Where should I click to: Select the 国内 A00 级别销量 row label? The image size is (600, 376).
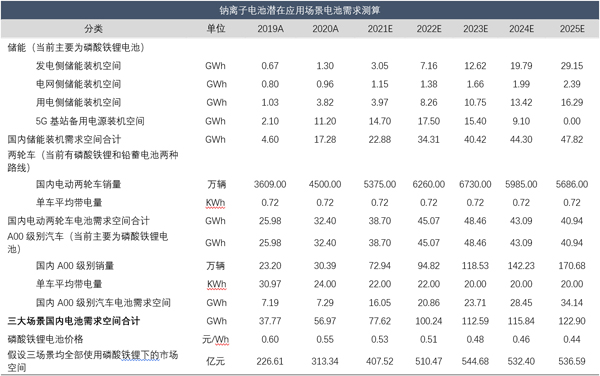75,266
